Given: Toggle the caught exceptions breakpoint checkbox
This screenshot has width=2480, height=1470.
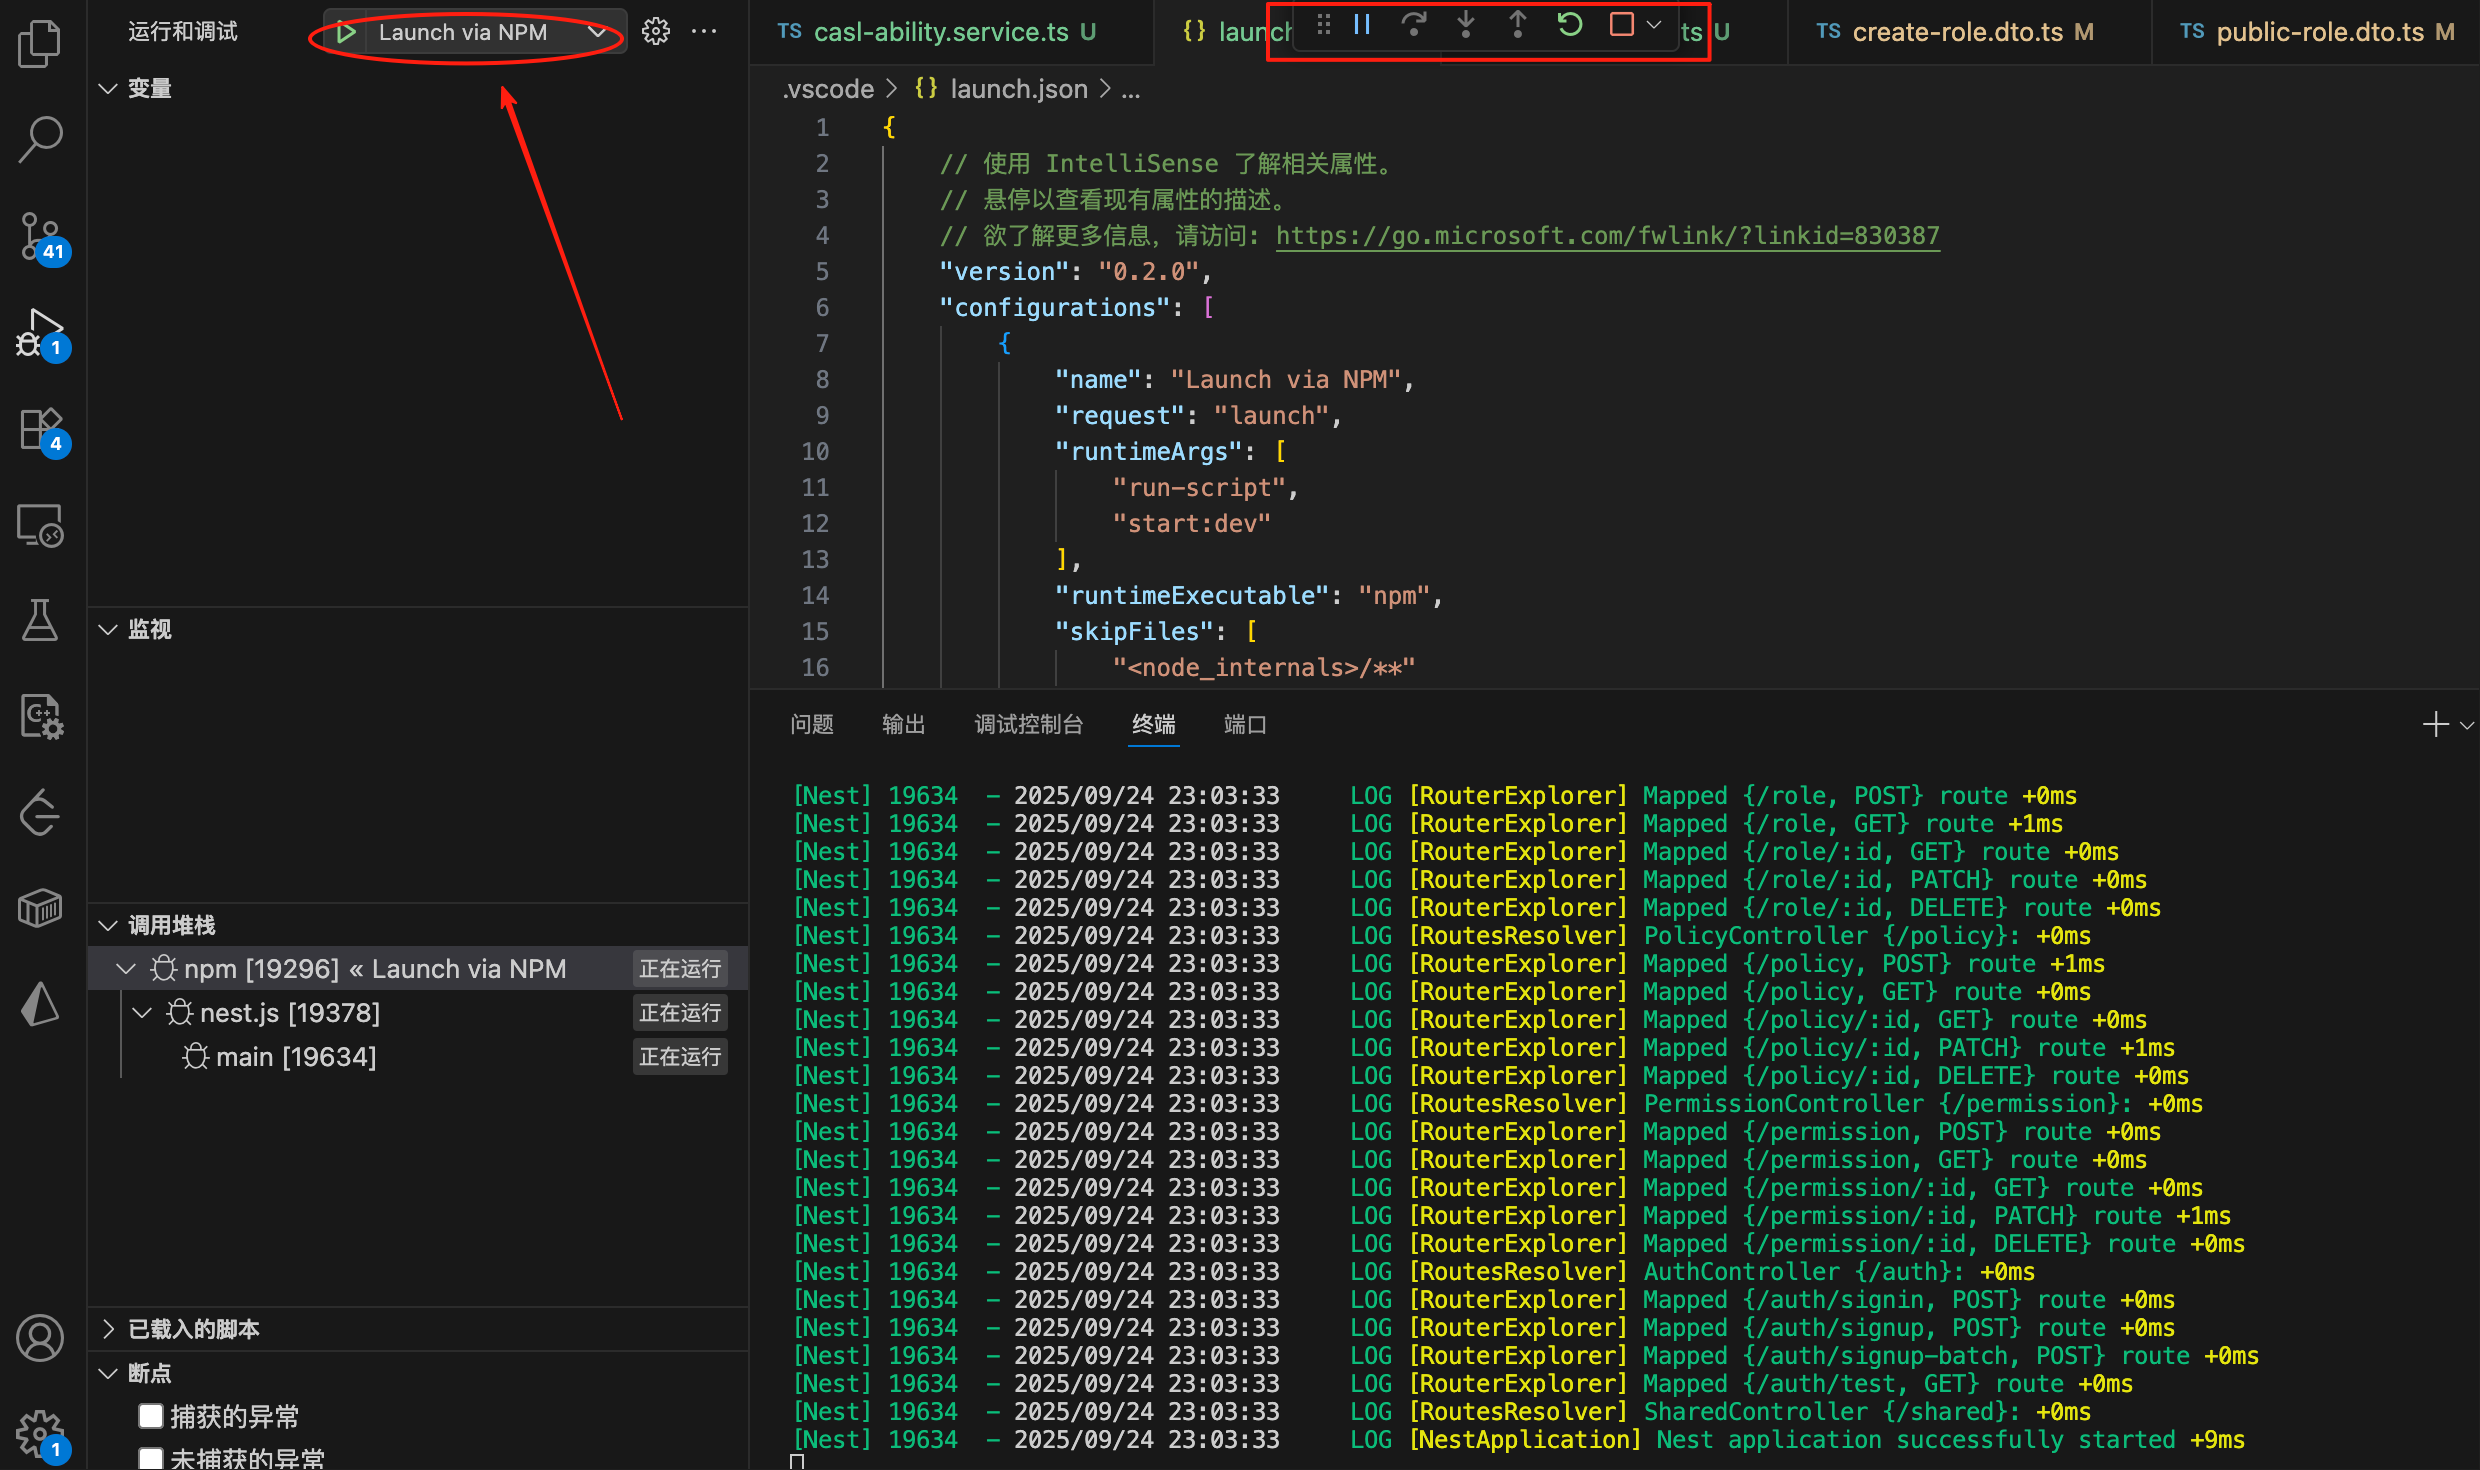Looking at the screenshot, I should point(151,1416).
